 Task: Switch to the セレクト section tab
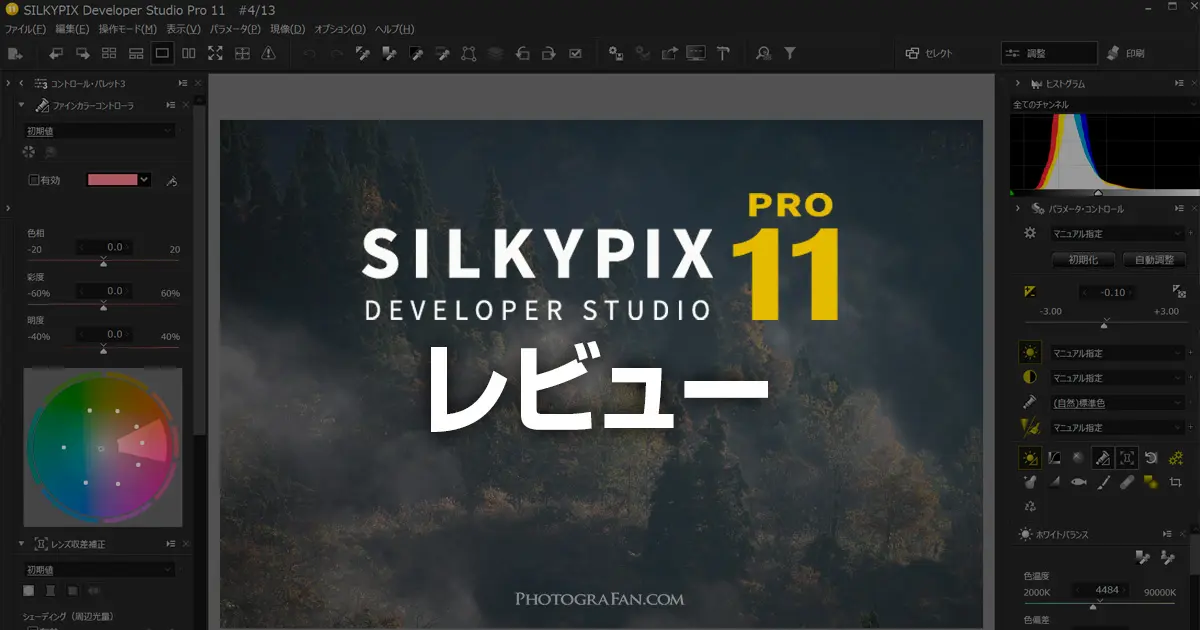931,53
